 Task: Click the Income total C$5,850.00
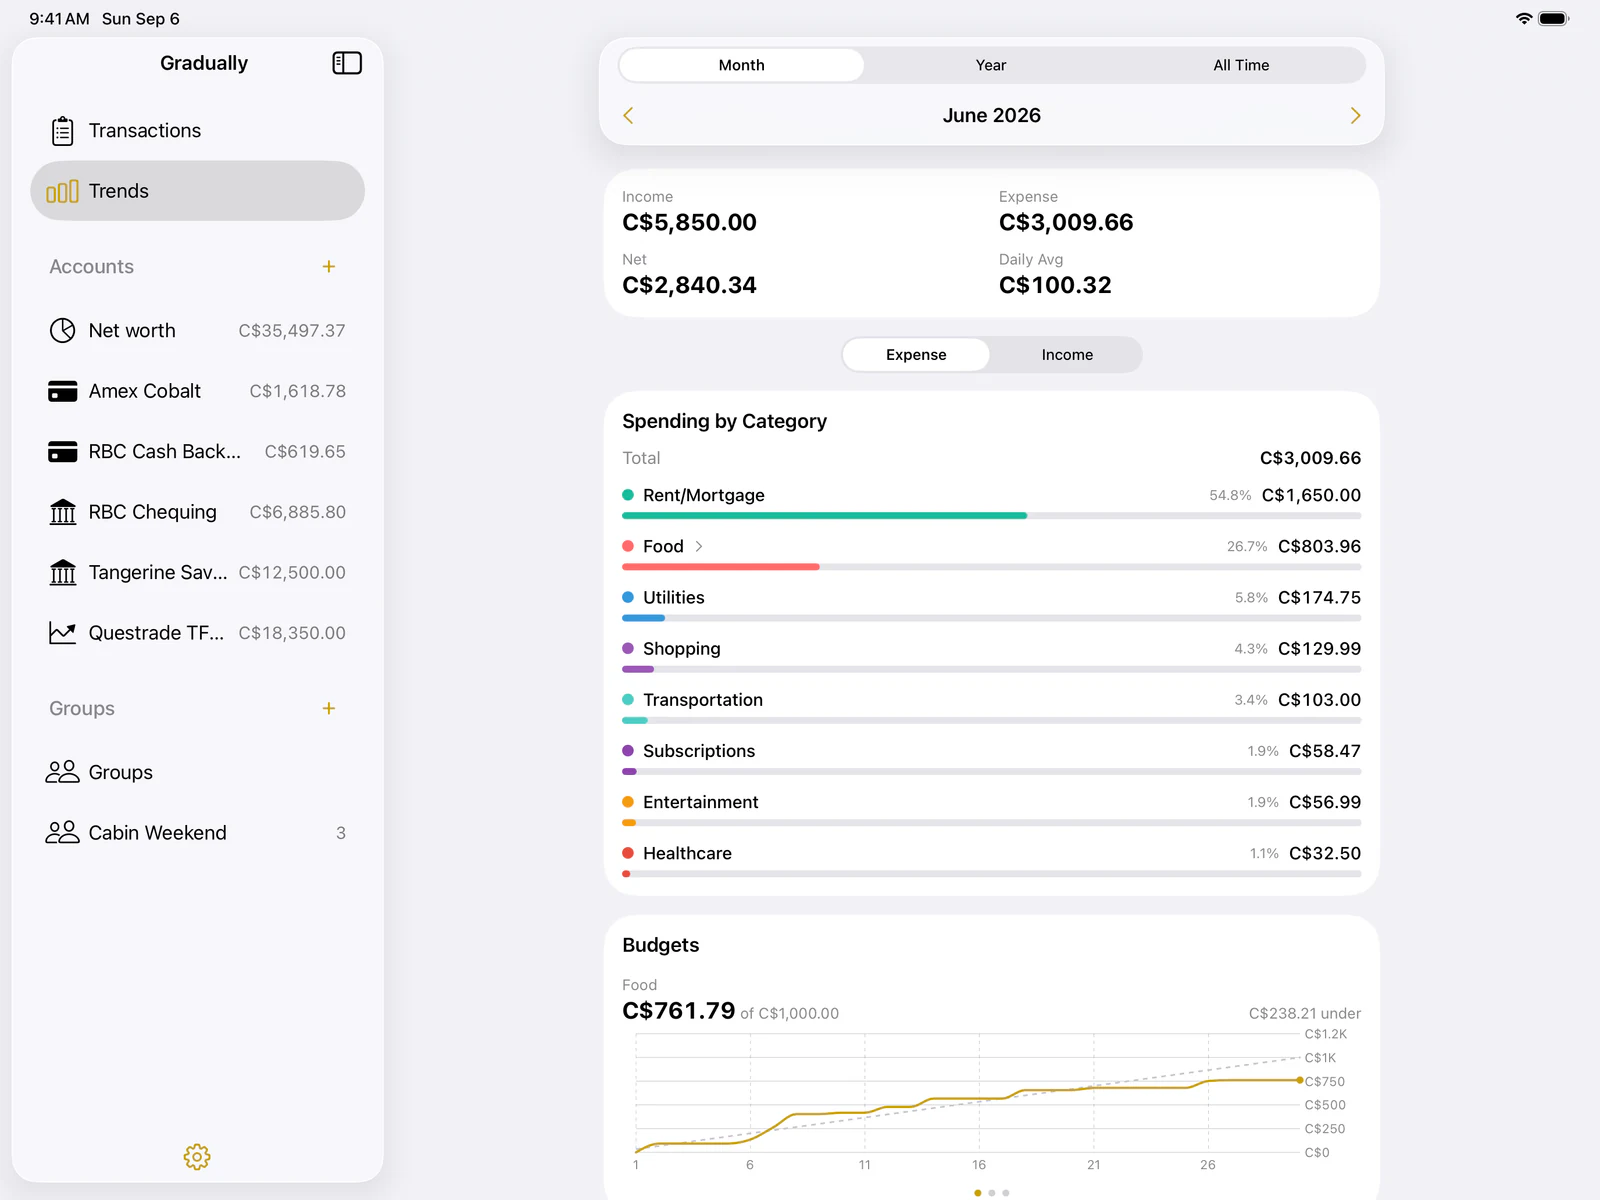pyautogui.click(x=689, y=222)
